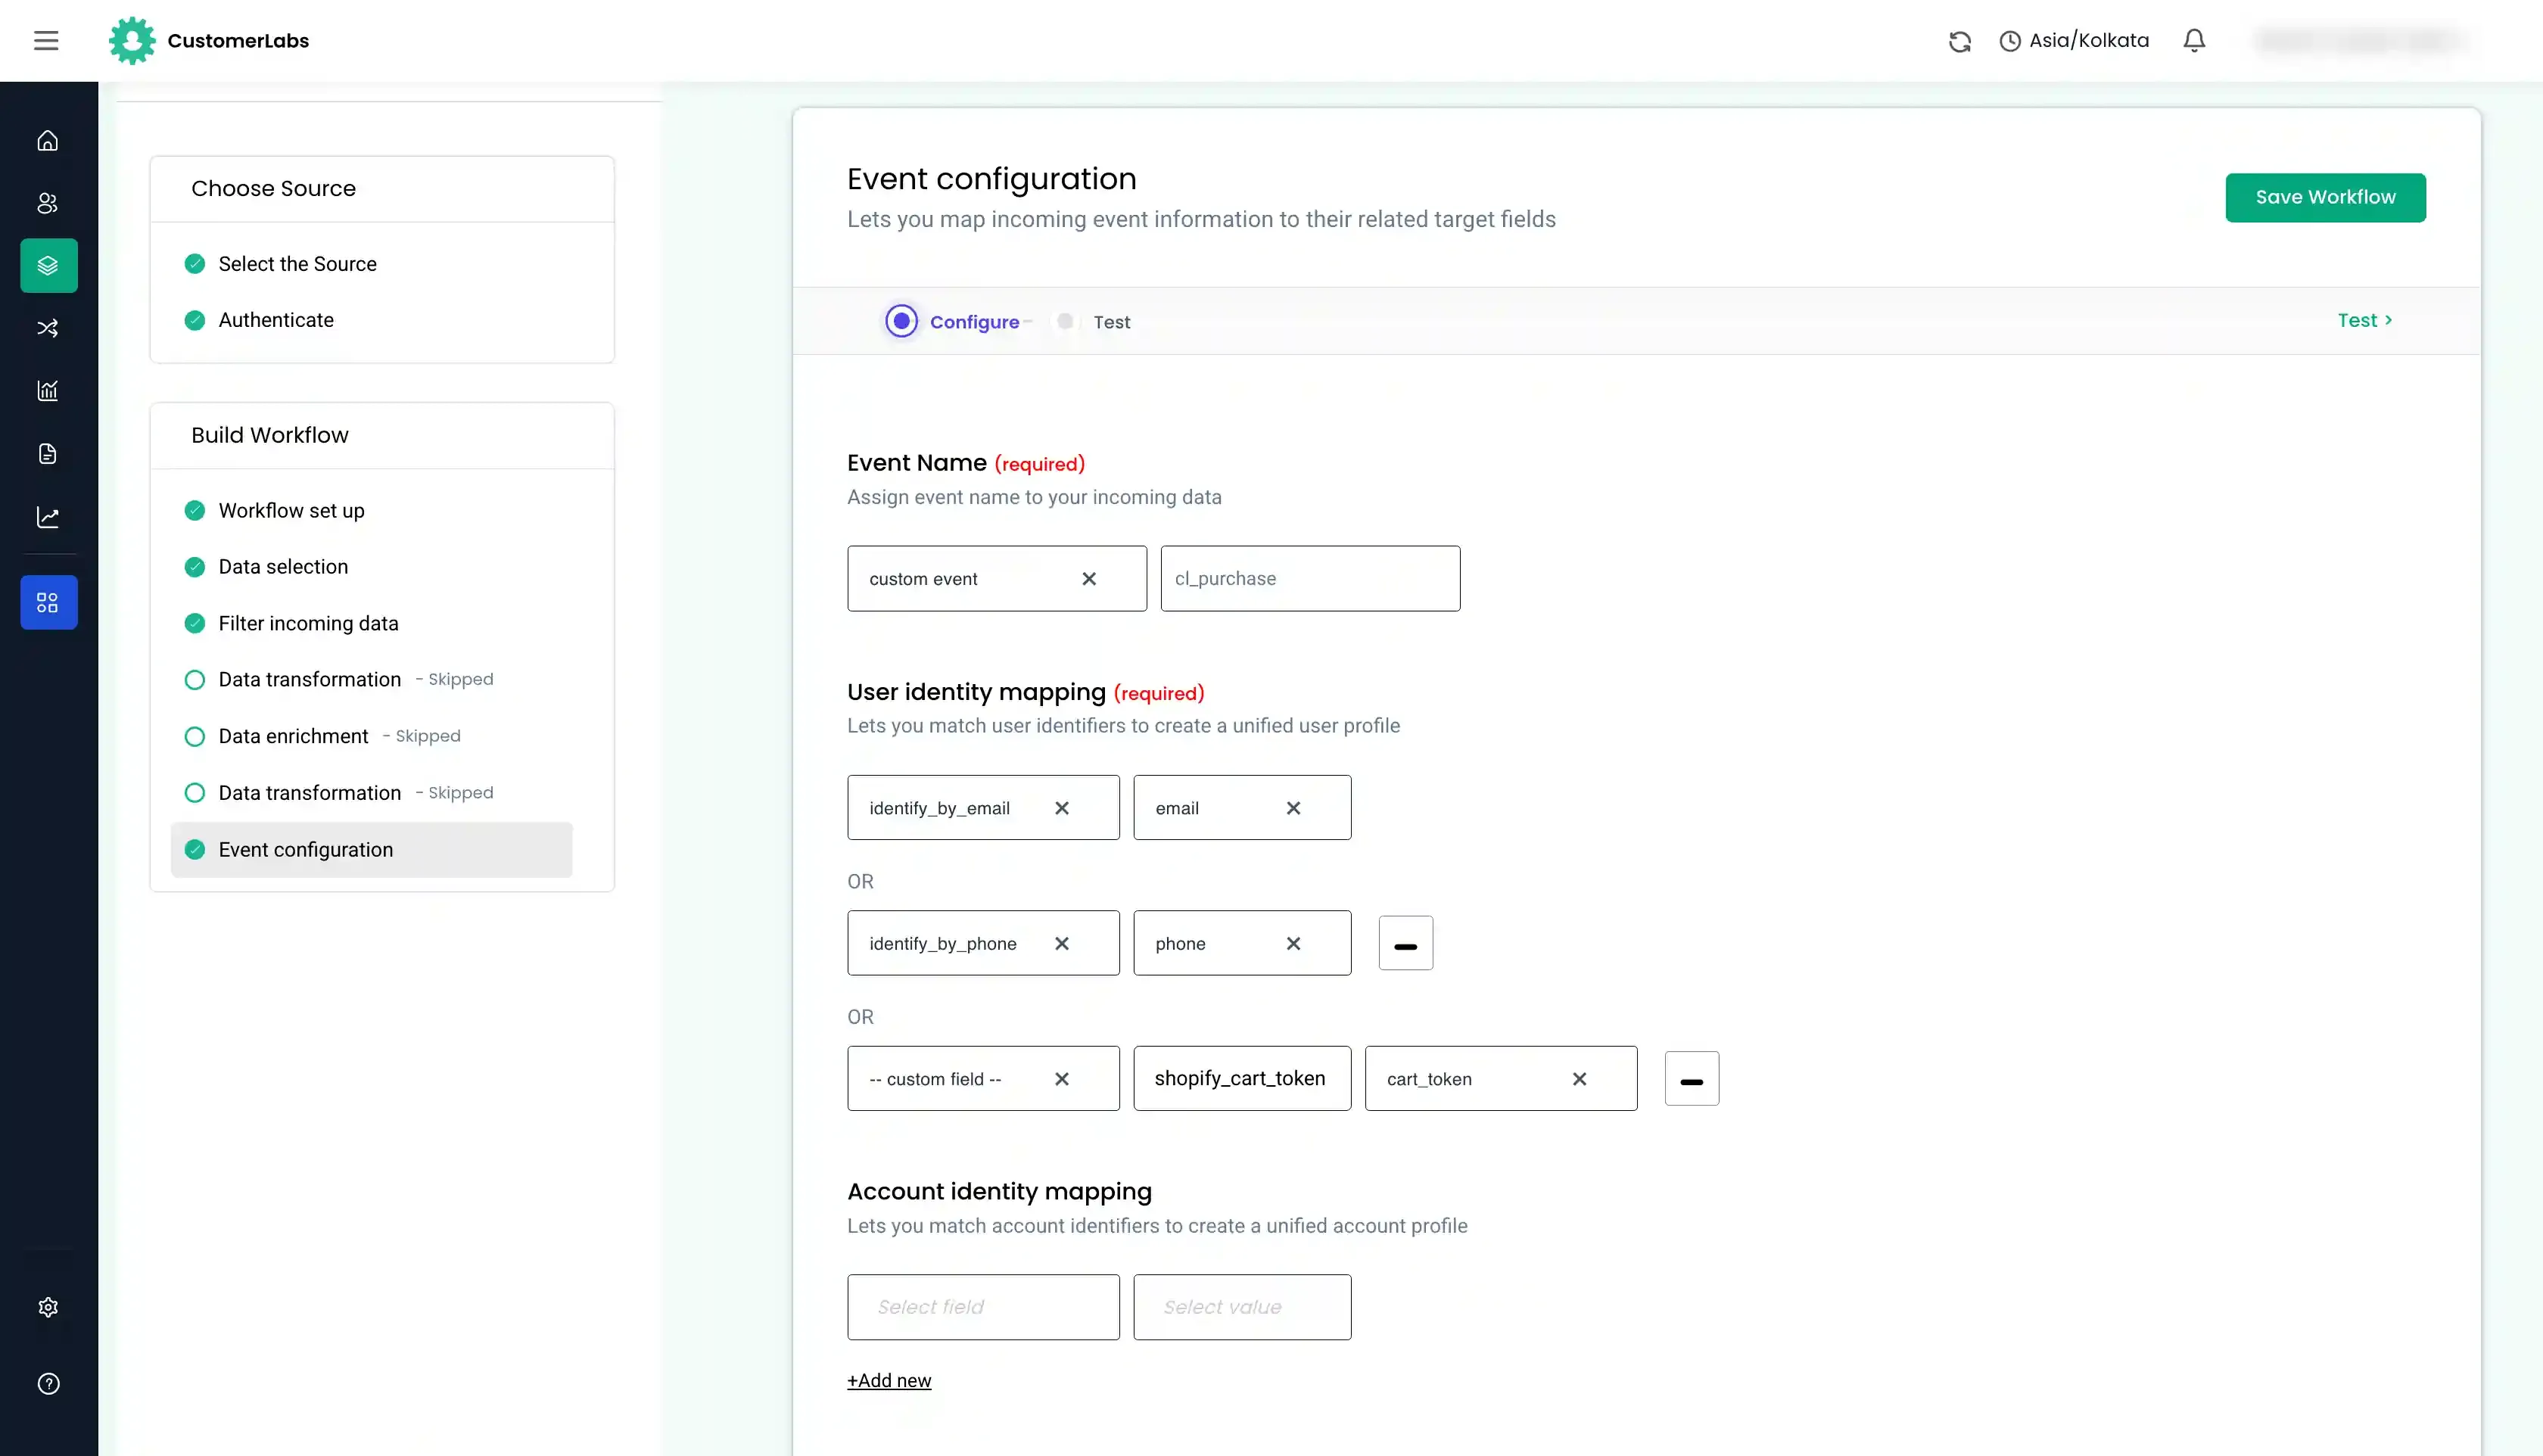Screen dimensions: 2543x1456
Task: Open the Workflow set up step
Action: point(291,511)
